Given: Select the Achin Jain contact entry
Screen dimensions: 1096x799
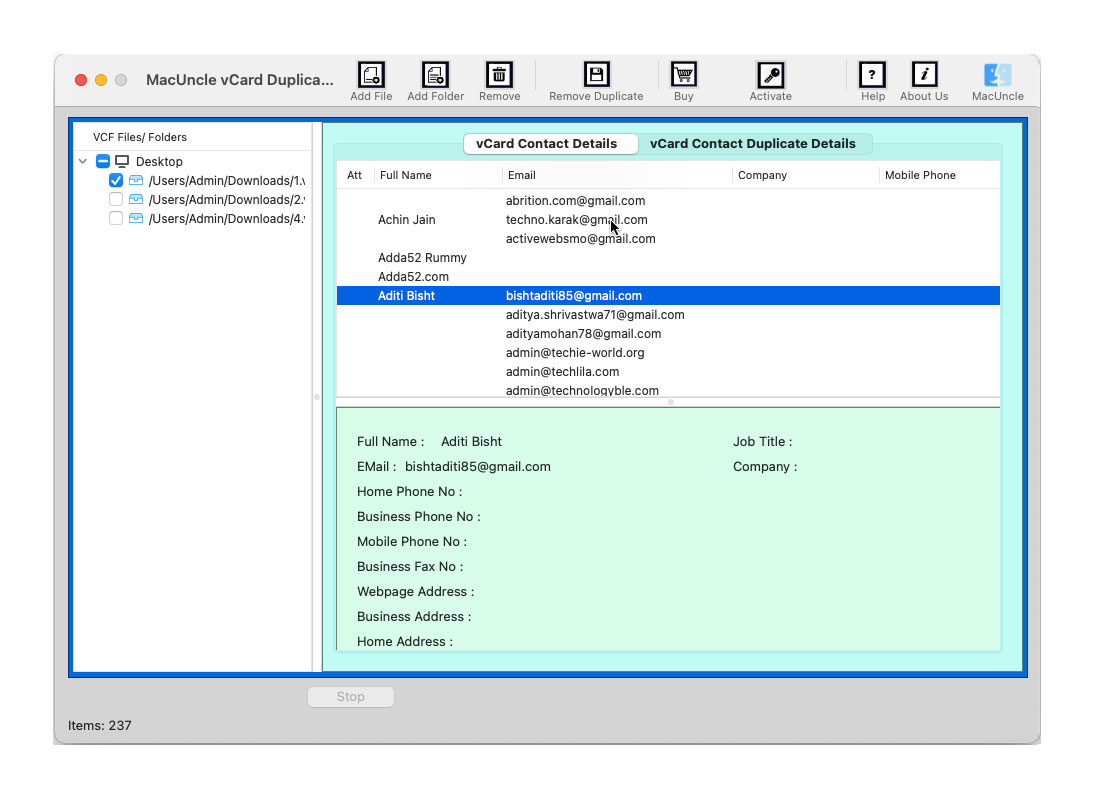Looking at the screenshot, I should (406, 219).
